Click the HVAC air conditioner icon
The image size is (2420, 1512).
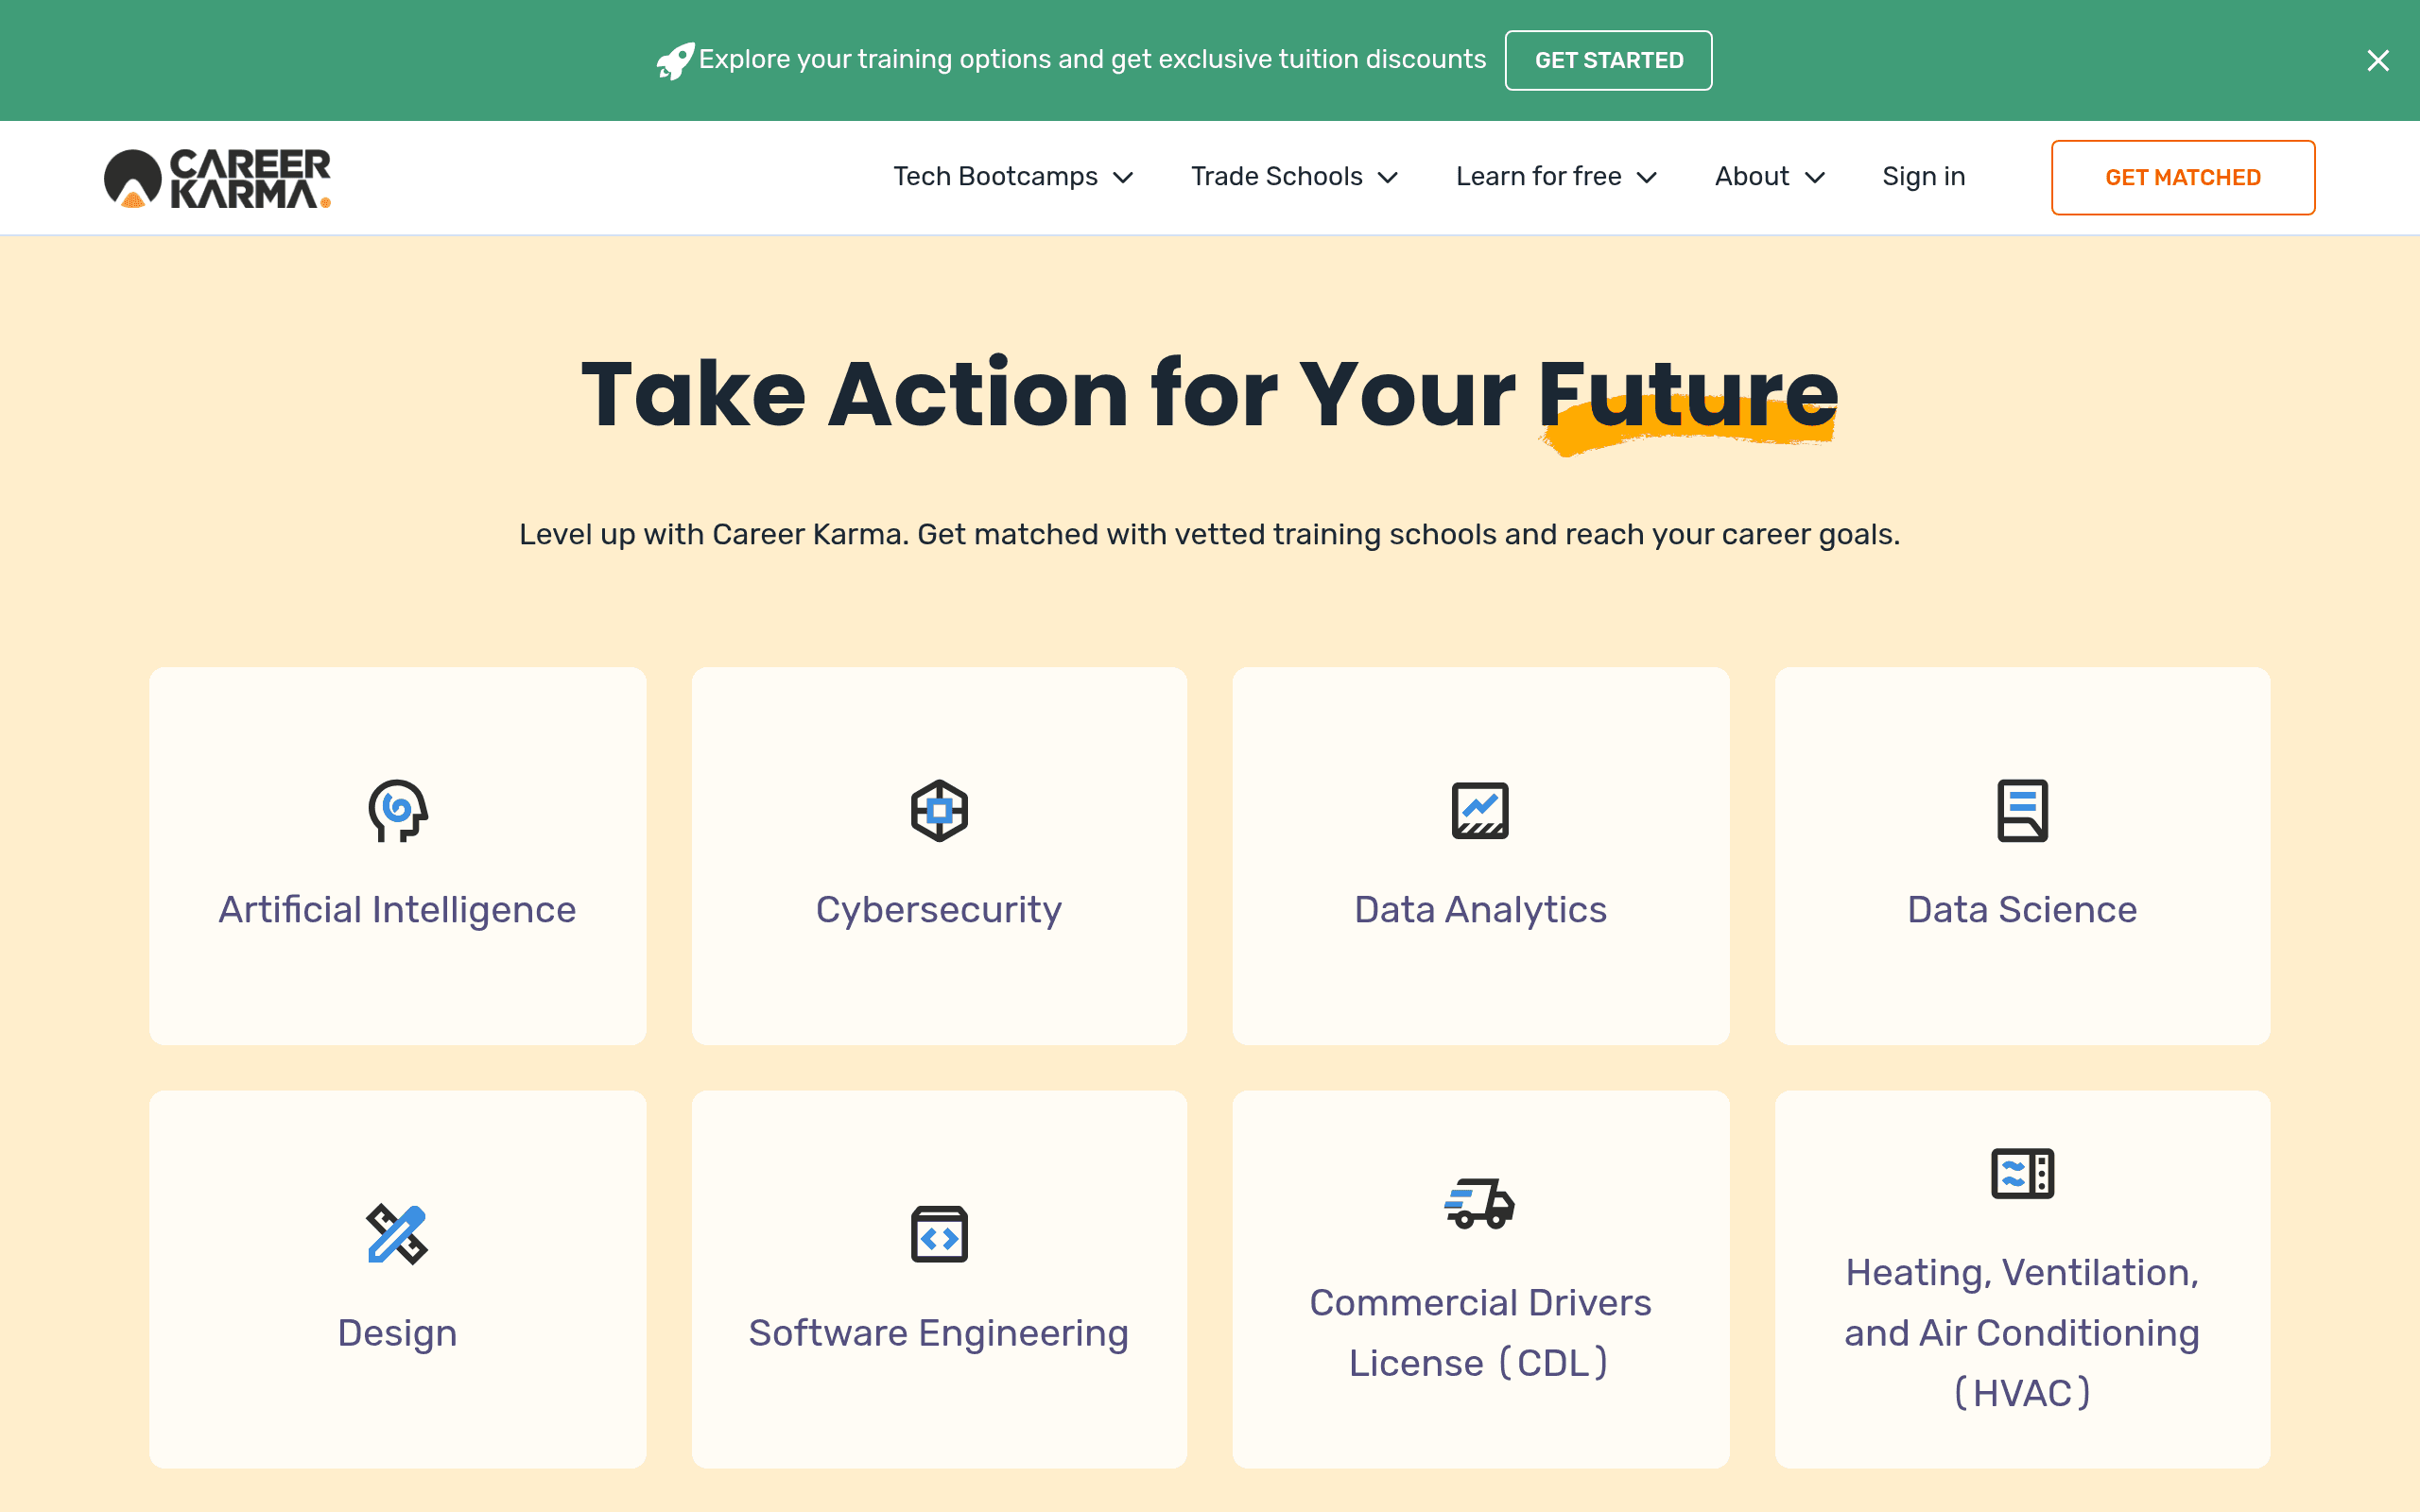(2022, 1173)
